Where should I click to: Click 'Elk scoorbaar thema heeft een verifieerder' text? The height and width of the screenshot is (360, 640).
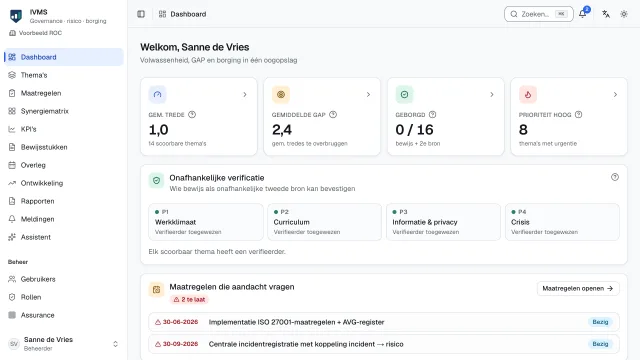click(217, 251)
